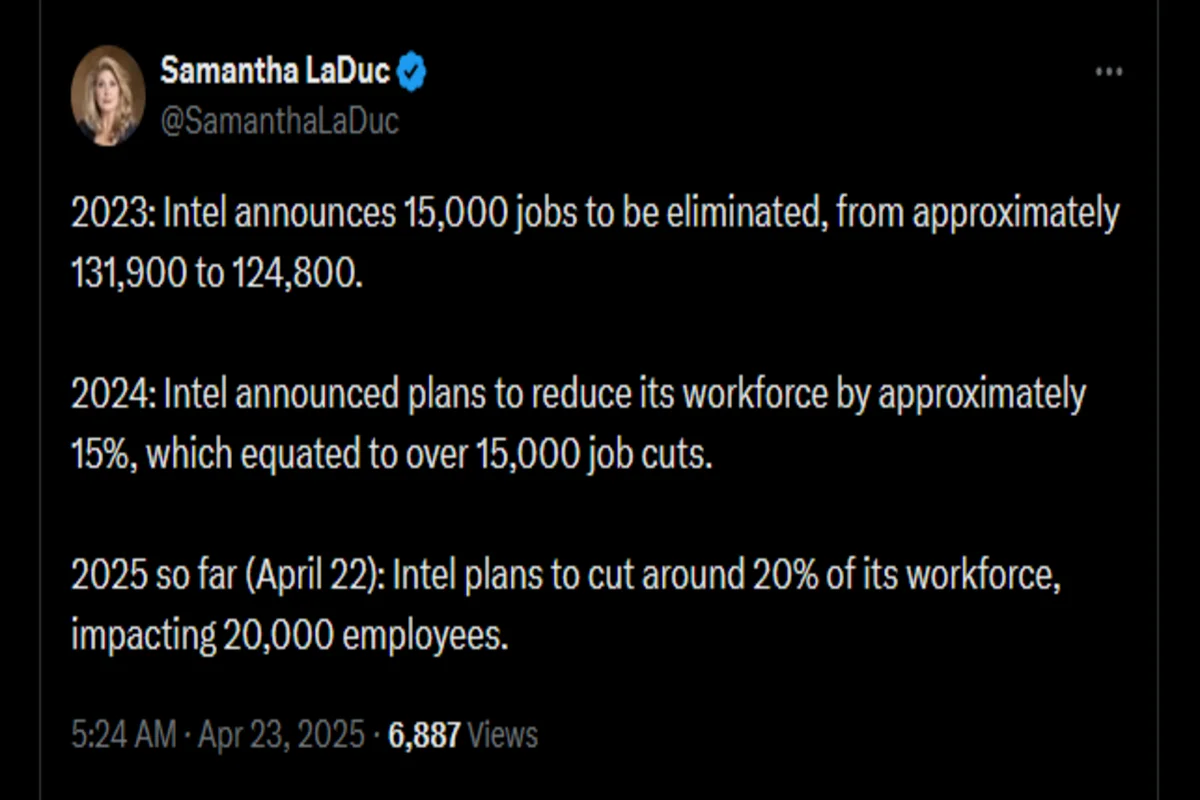
Task: Click the phrase '15,000 jobs to be eliminated'
Action: 615,214
